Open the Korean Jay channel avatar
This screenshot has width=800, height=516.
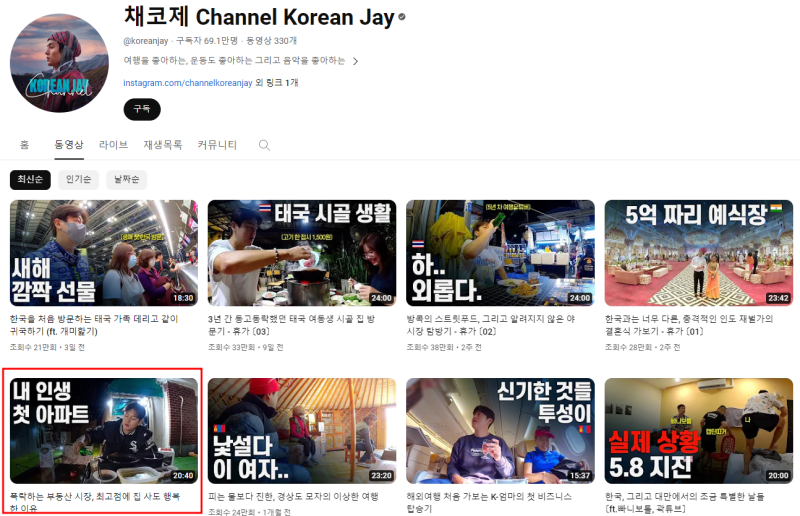(x=59, y=63)
